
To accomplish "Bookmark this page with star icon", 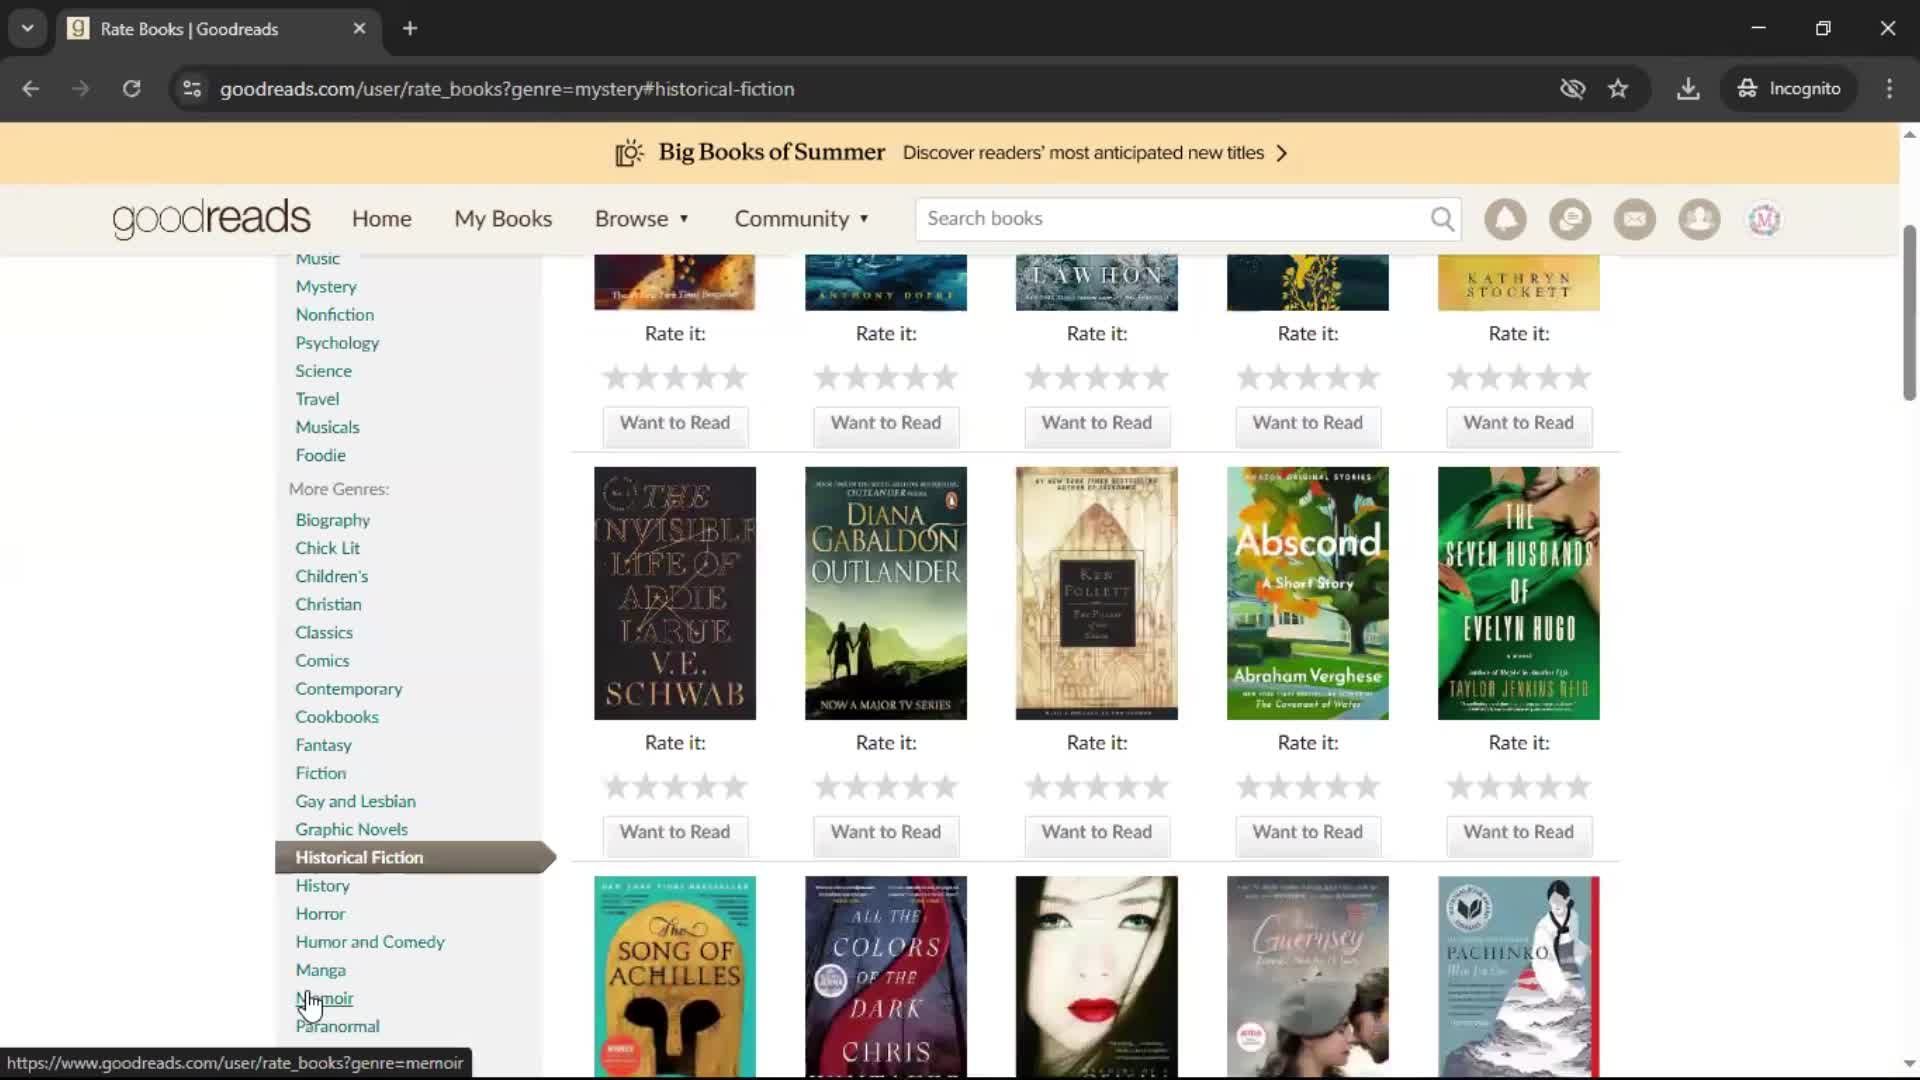I will coord(1618,89).
